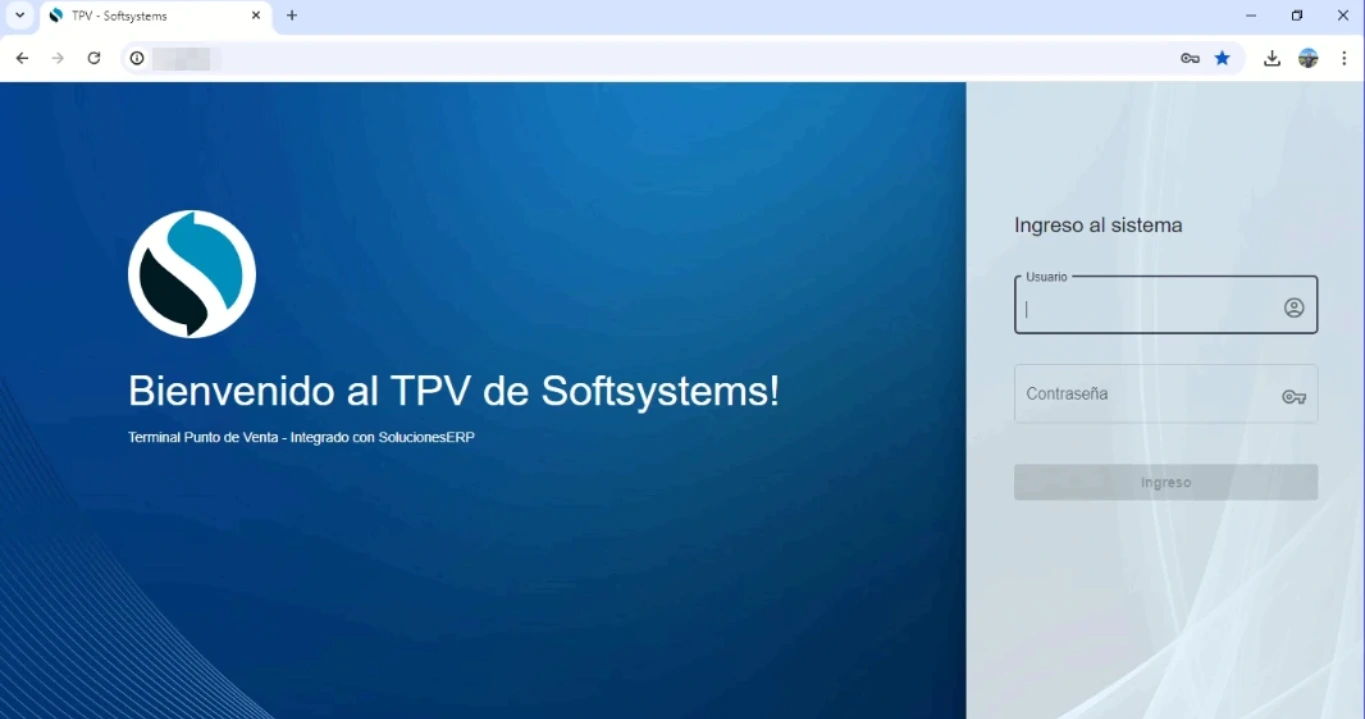
Task: Open a new tab with the plus button
Action: pos(290,15)
